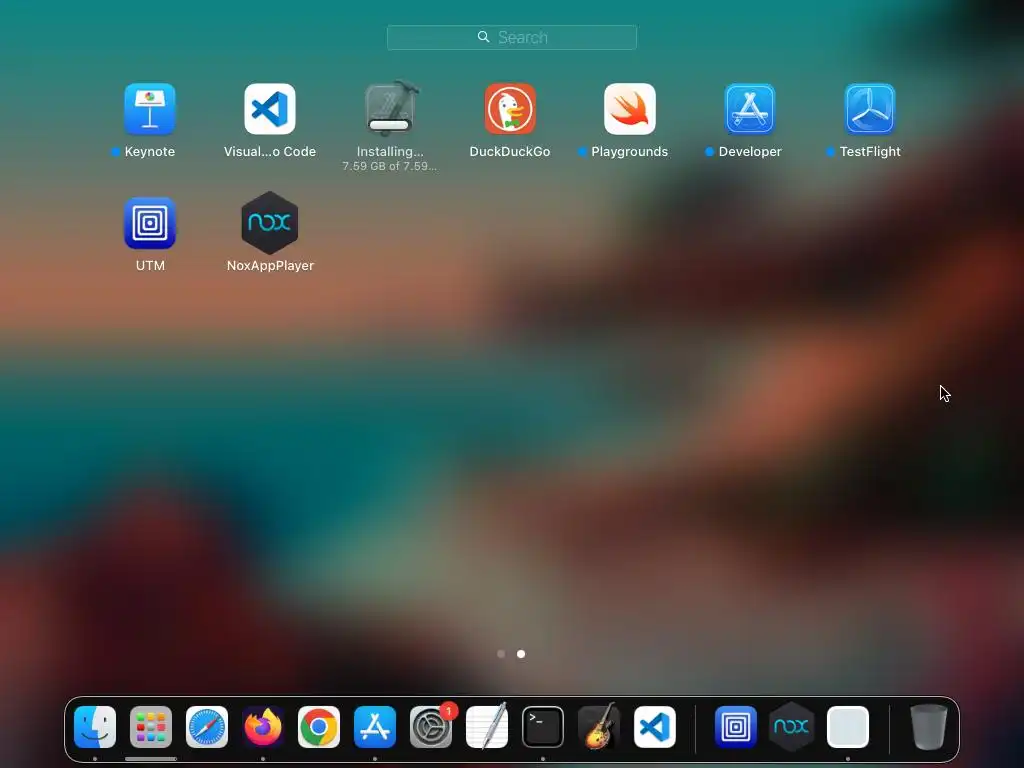
Task: Open Terminal from the Dock
Action: (543, 727)
